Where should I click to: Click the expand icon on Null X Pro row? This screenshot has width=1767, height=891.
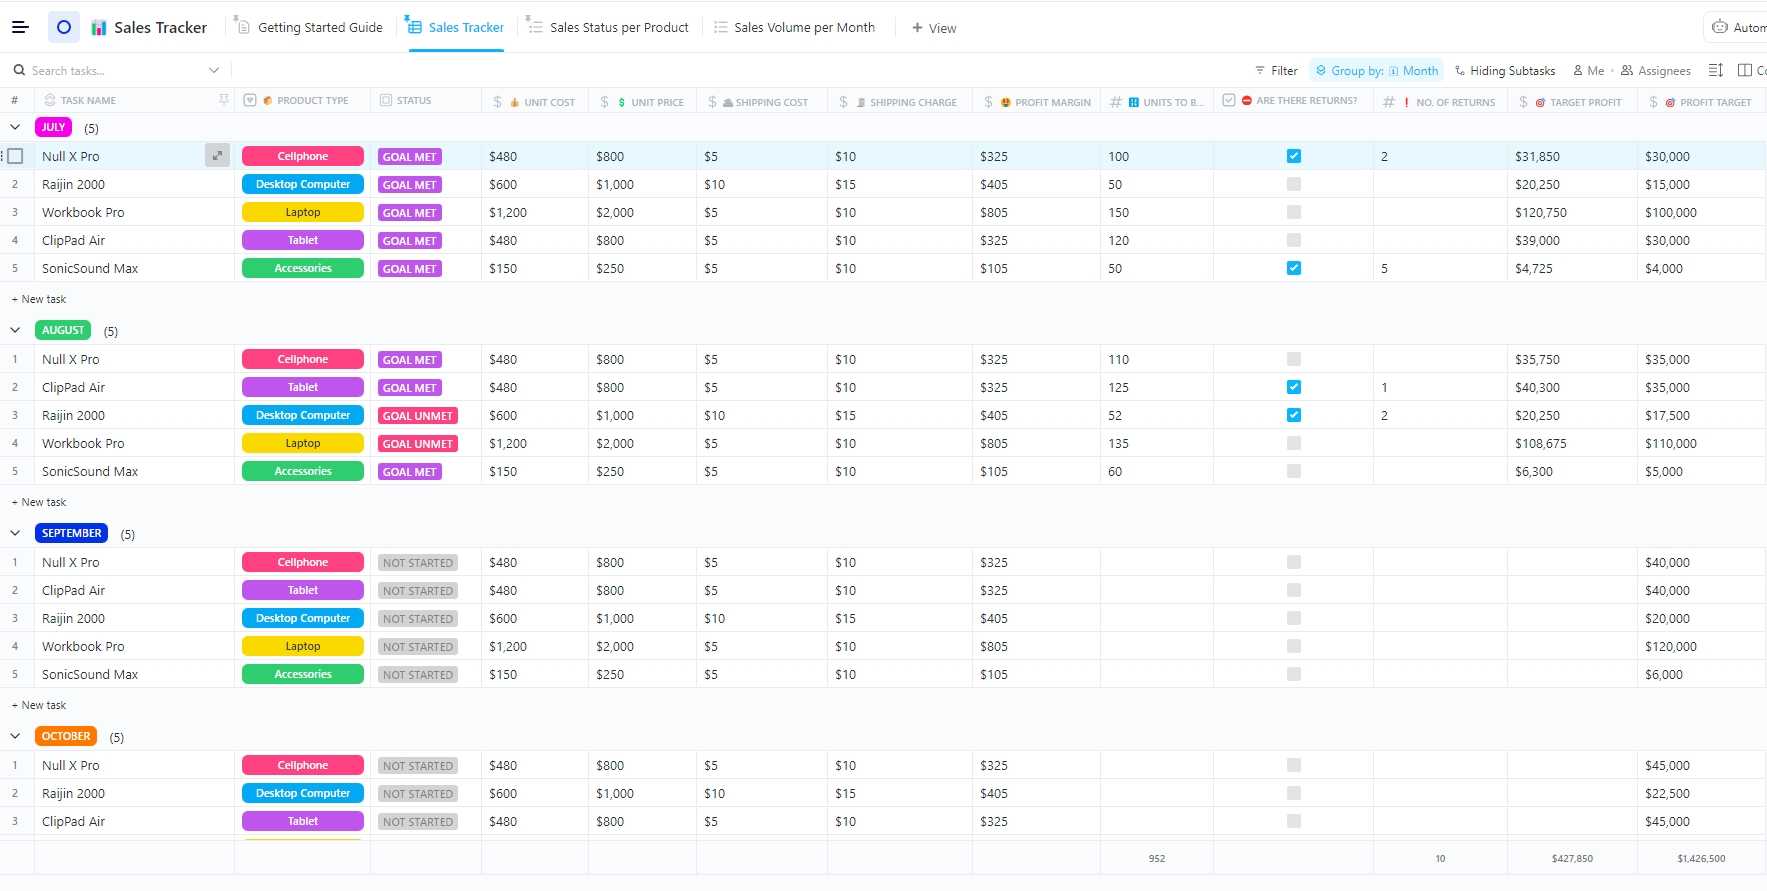pos(217,156)
